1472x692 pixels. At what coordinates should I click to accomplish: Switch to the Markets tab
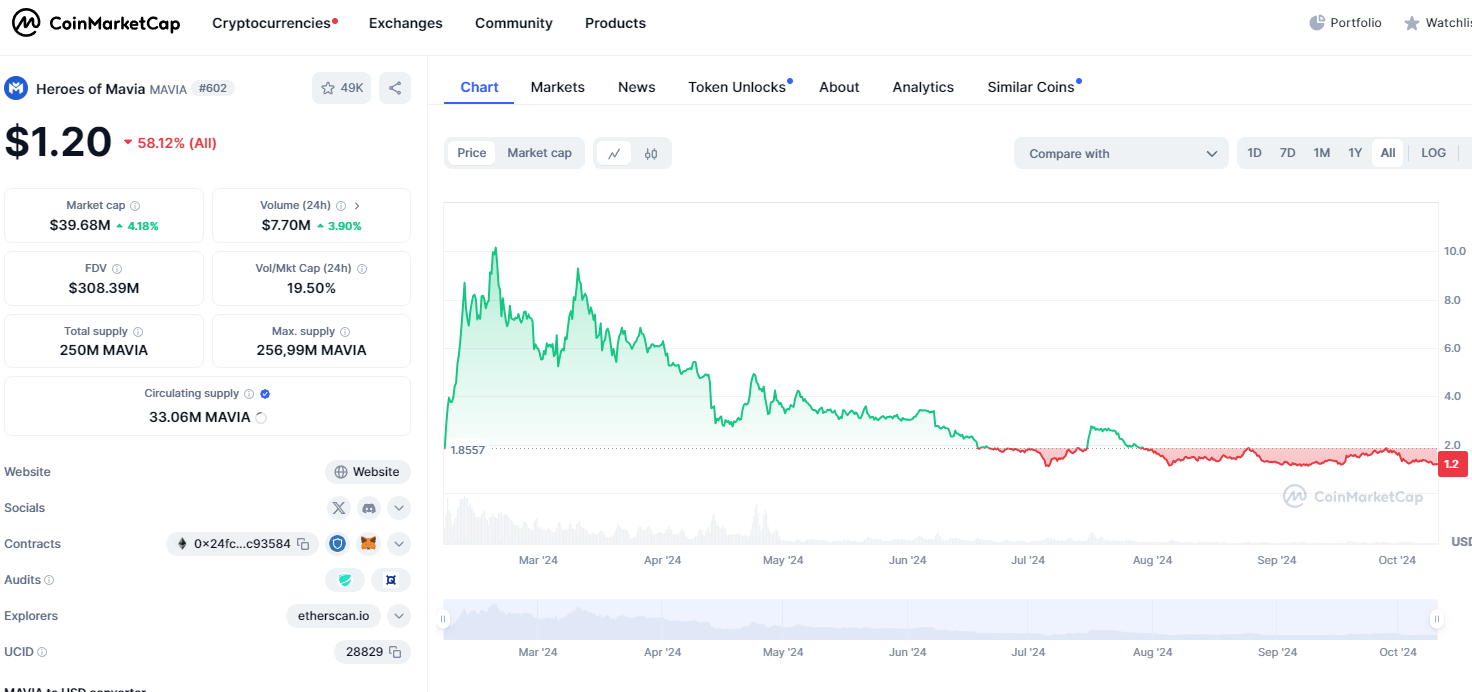[557, 87]
